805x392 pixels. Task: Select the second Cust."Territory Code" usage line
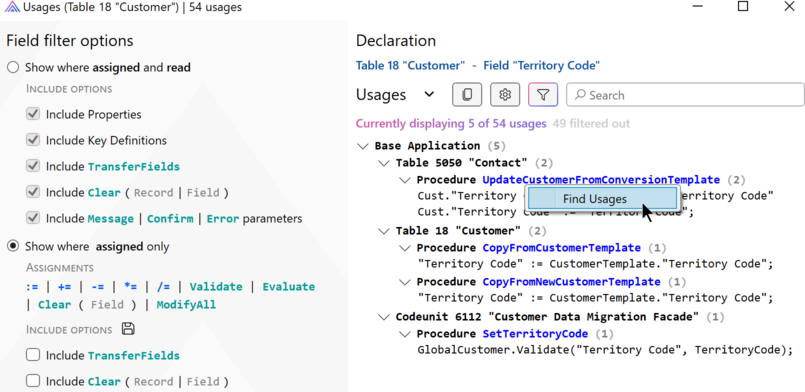pyautogui.click(x=555, y=212)
